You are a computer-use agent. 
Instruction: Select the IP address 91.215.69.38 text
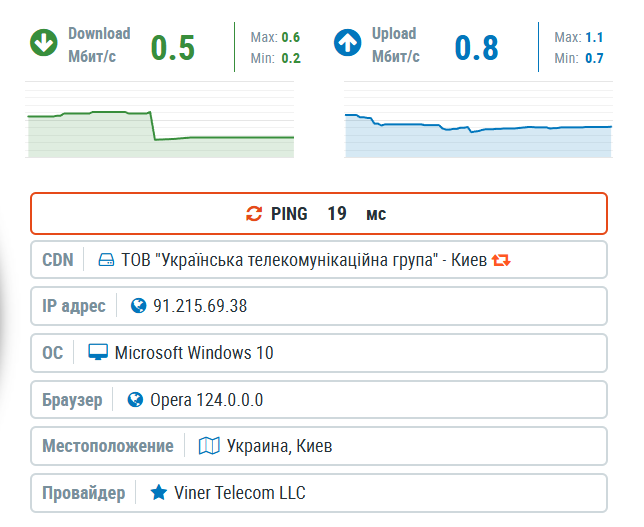coord(200,306)
